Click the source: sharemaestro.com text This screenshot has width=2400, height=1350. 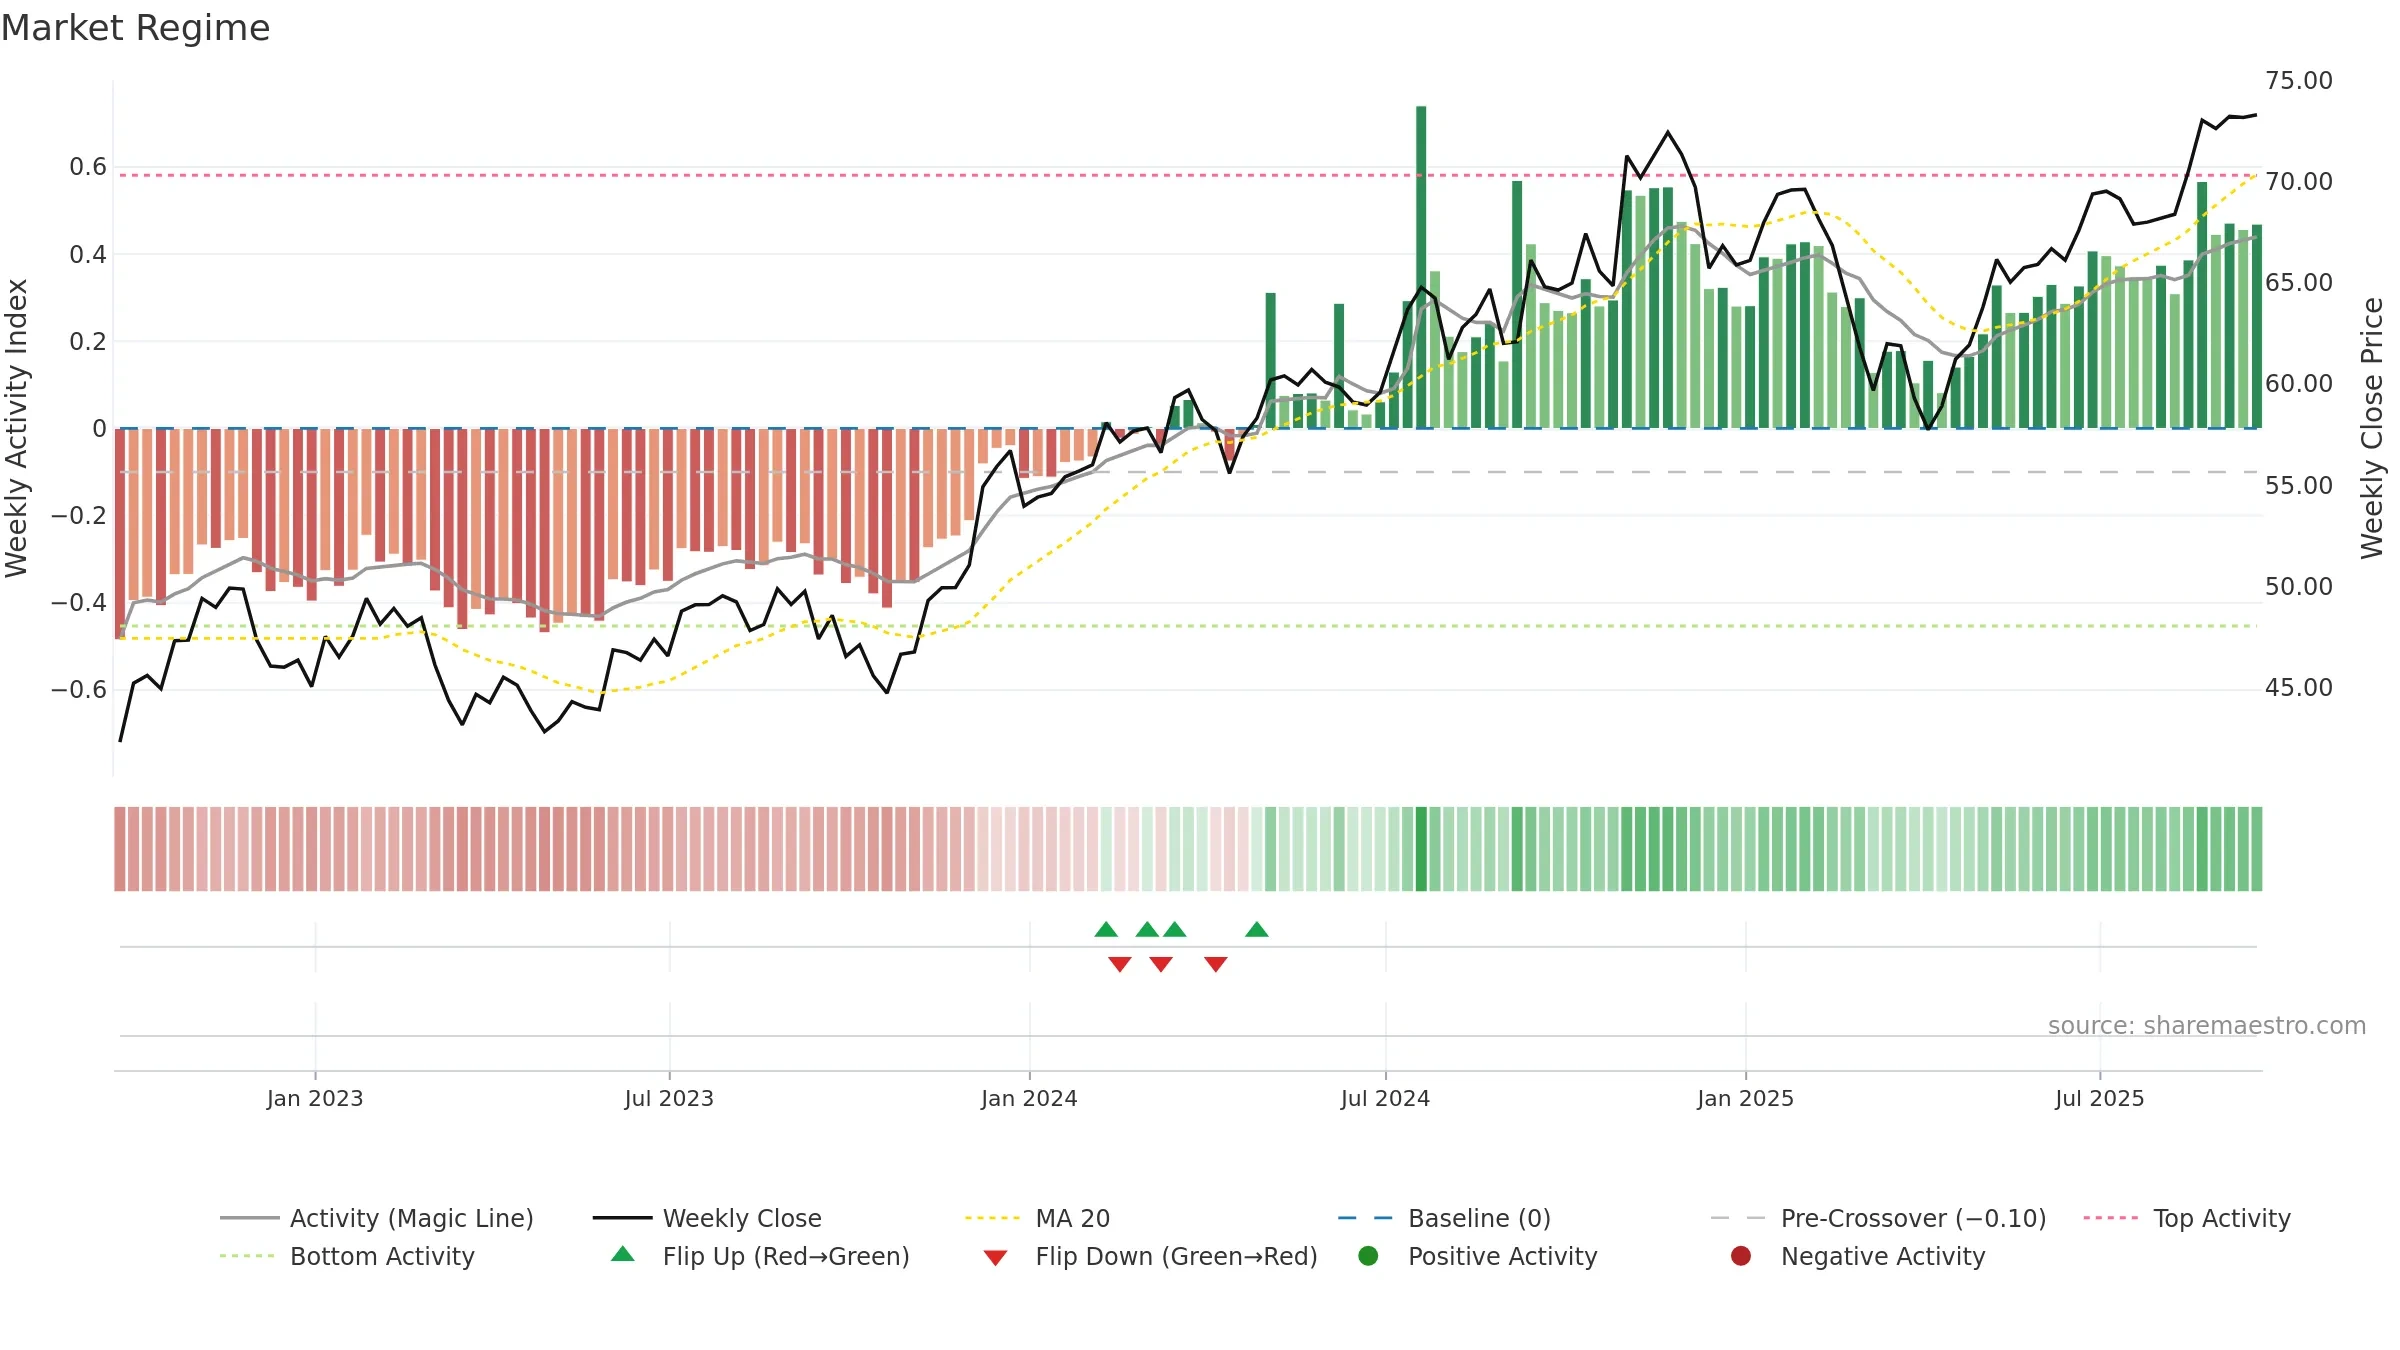[2207, 1025]
